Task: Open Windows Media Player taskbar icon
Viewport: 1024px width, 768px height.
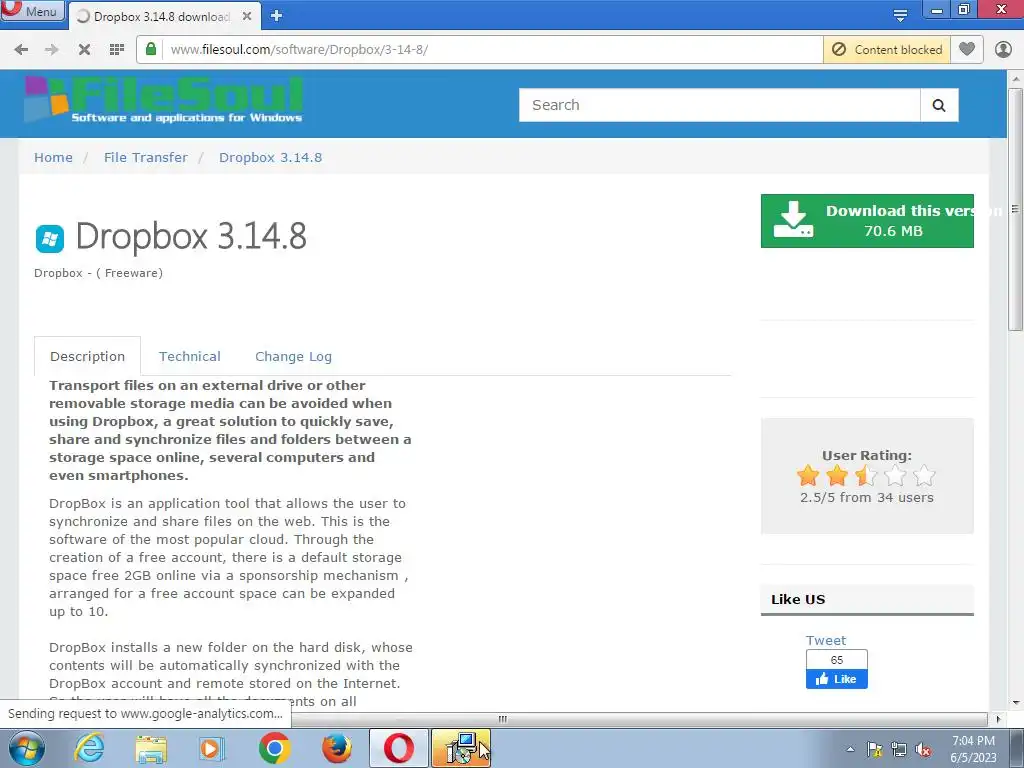Action: tap(212, 748)
